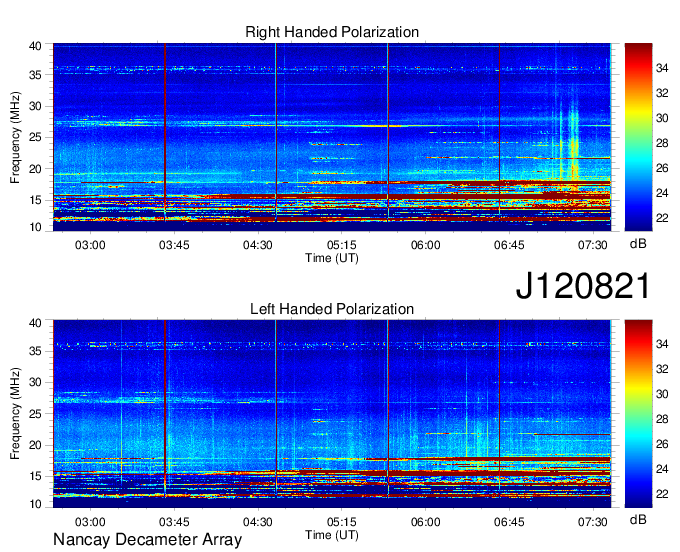This screenshot has height=552, width=680.
Task: Select 07:30 time tick of Right Handed plot
Action: tap(593, 245)
